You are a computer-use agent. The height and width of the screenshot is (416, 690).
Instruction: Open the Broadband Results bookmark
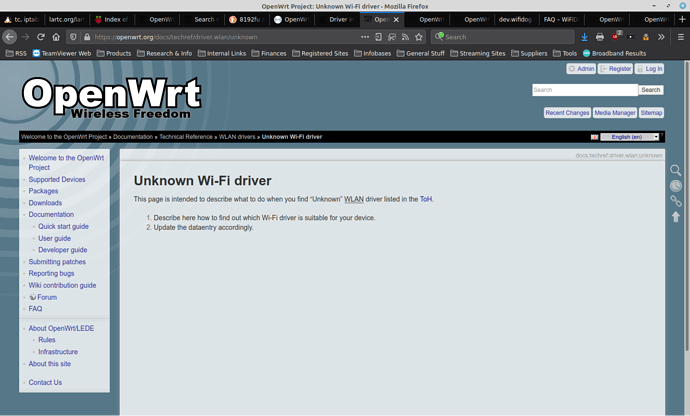pyautogui.click(x=614, y=53)
